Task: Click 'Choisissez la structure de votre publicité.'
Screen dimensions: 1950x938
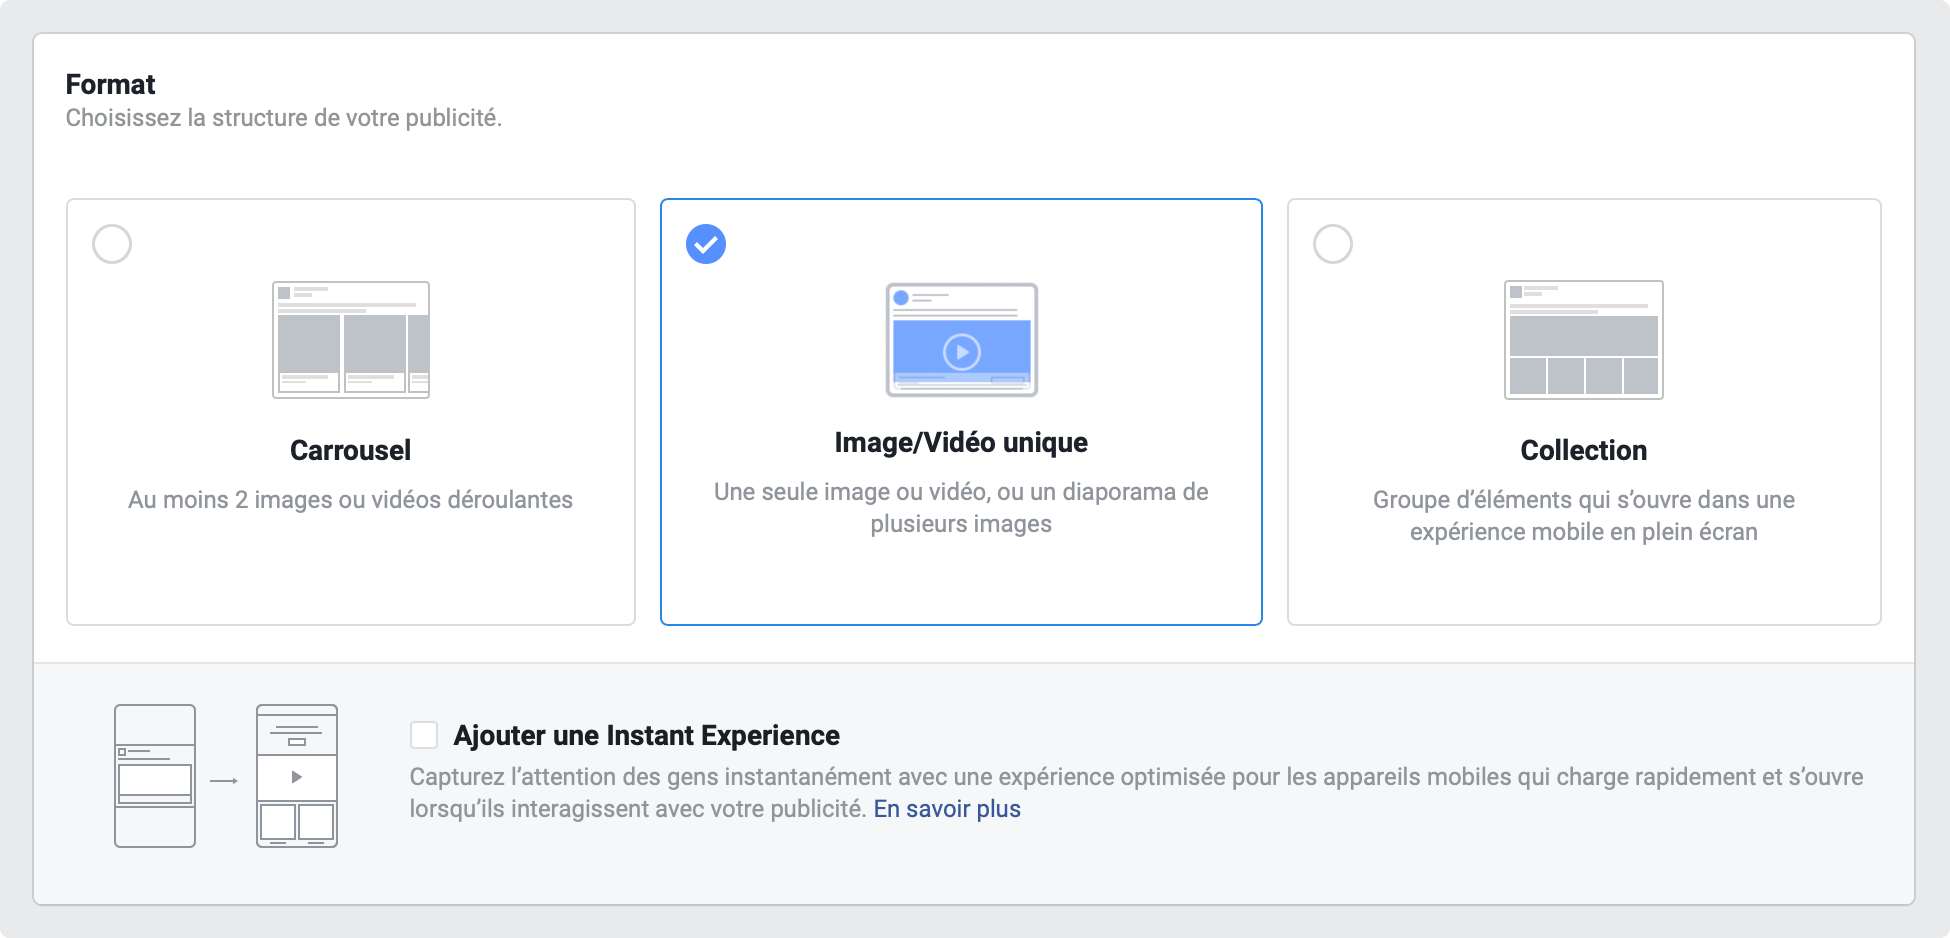Action: pyautogui.click(x=284, y=118)
